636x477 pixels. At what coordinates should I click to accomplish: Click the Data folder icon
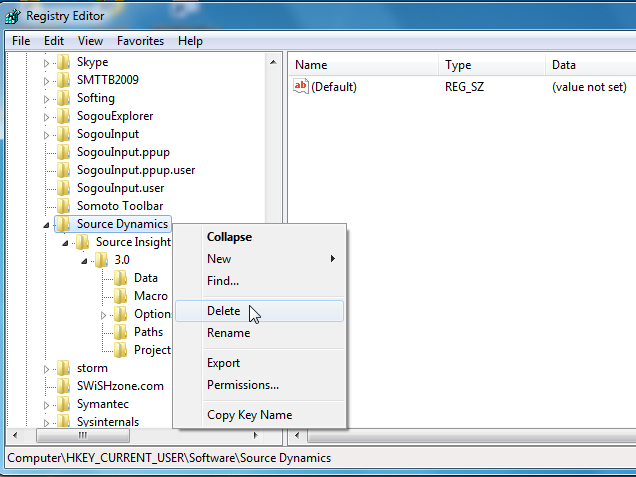(120, 278)
